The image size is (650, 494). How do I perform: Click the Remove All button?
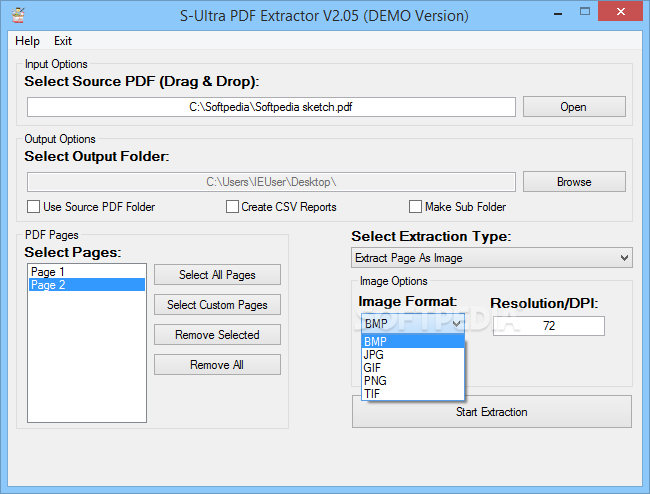(217, 365)
